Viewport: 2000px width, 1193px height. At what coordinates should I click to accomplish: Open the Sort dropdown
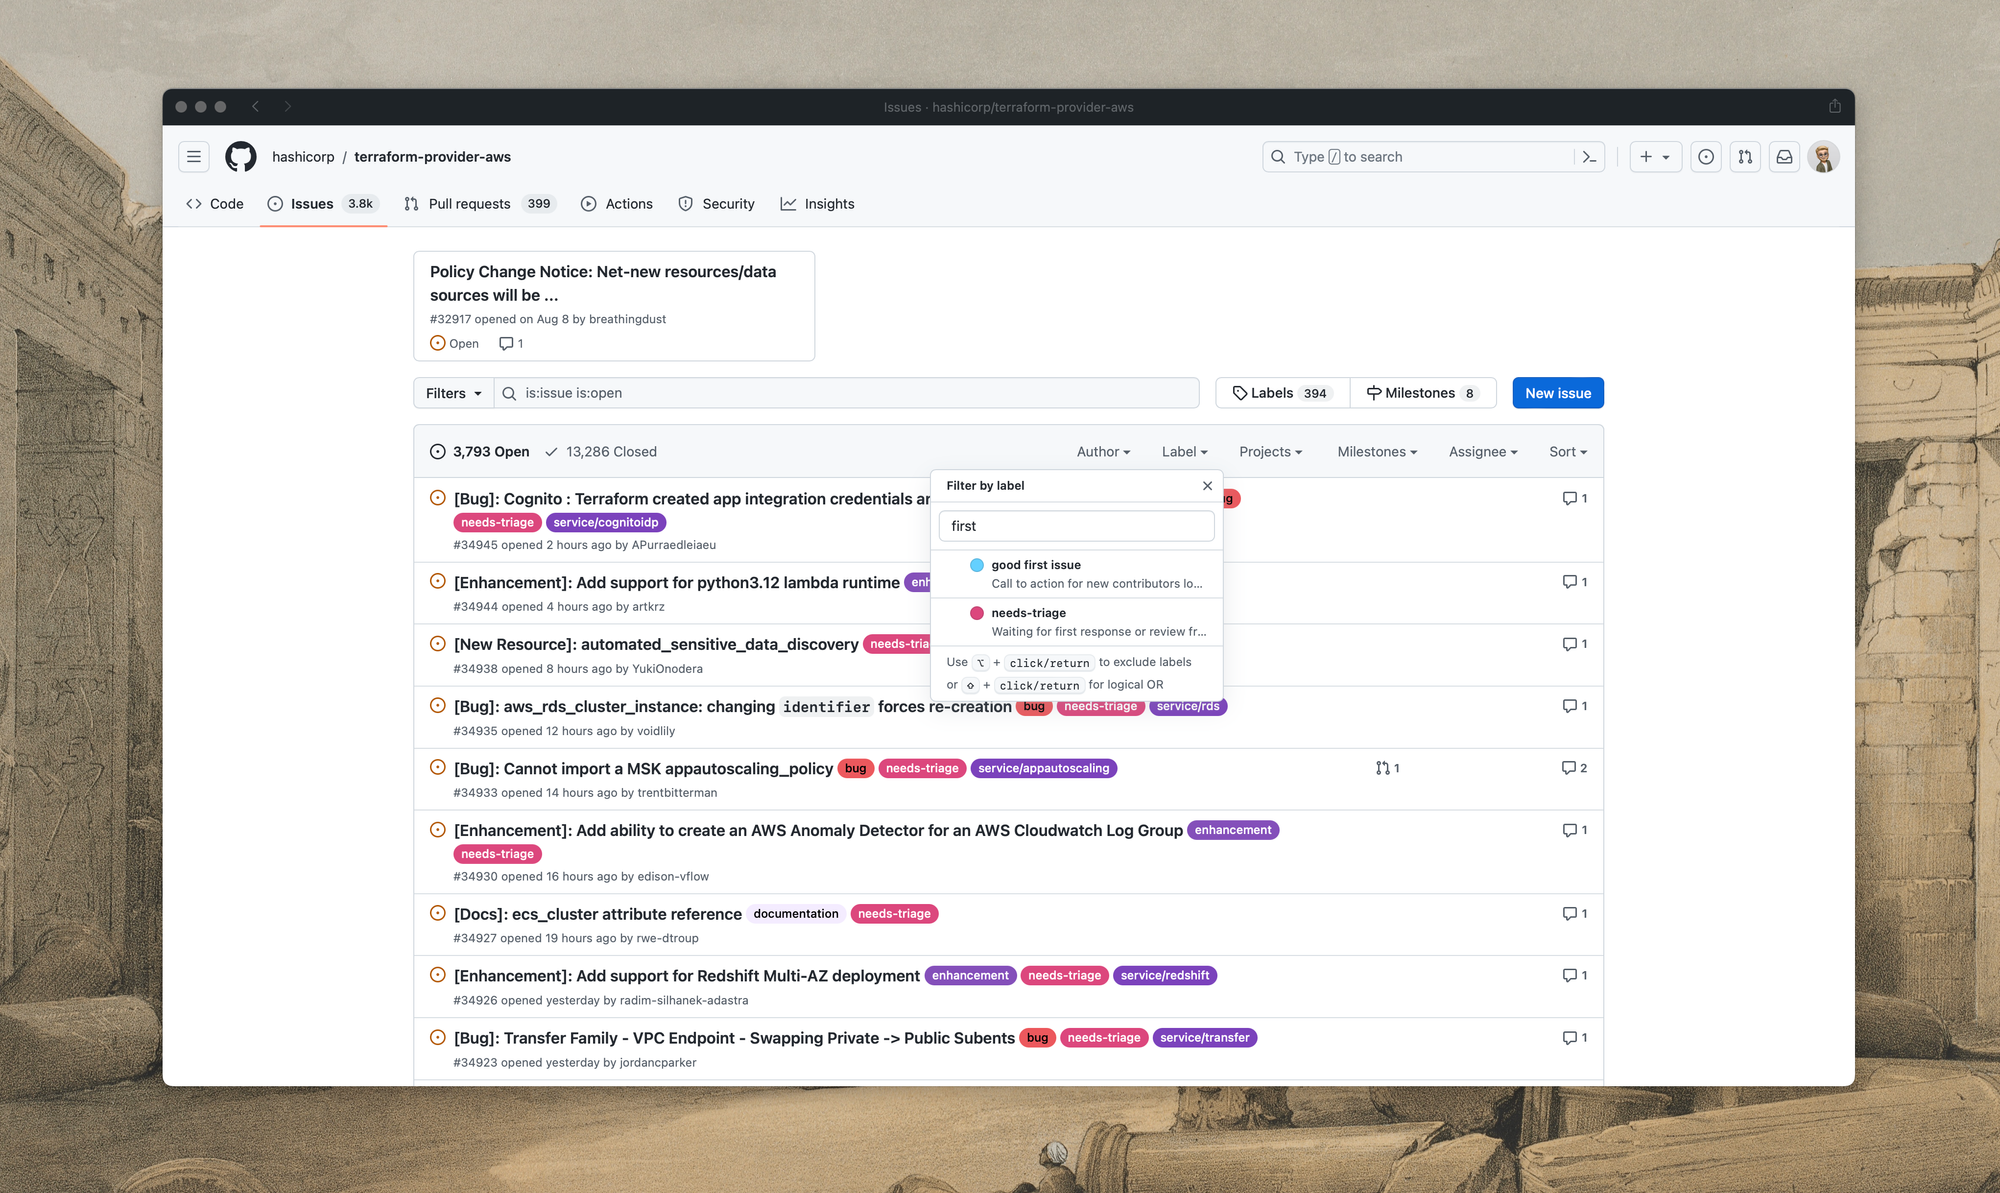(1567, 452)
